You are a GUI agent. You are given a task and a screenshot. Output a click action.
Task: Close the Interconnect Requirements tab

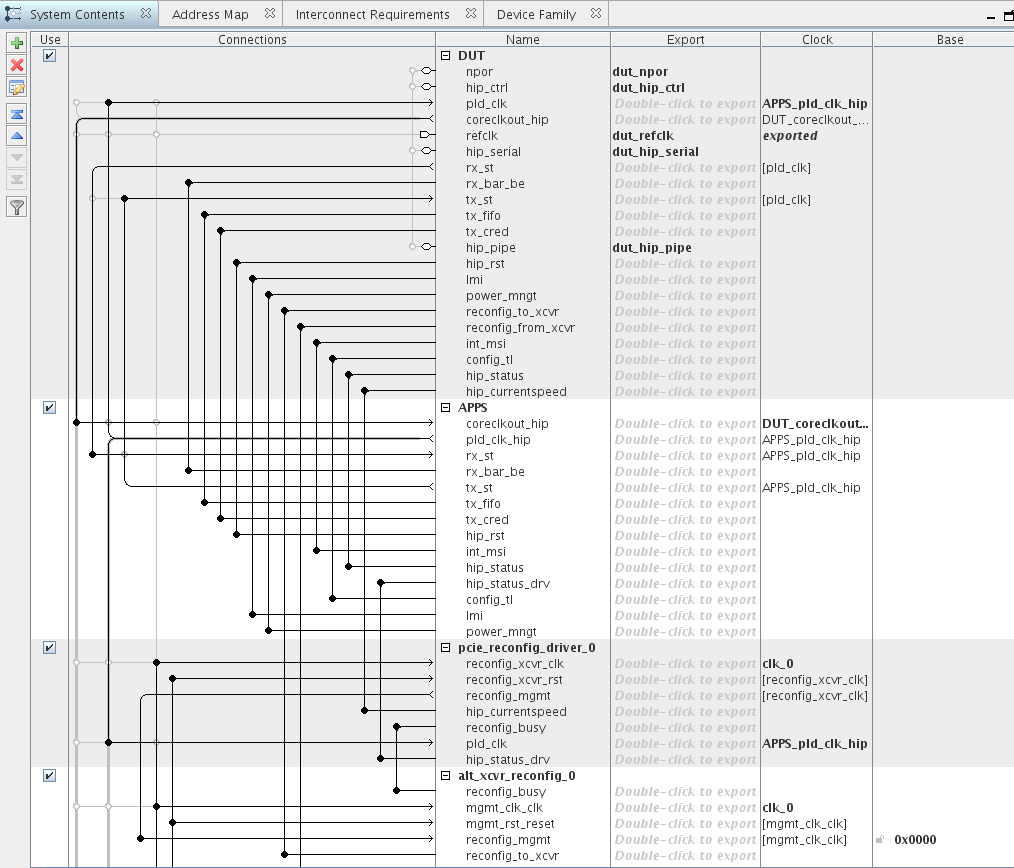click(471, 14)
